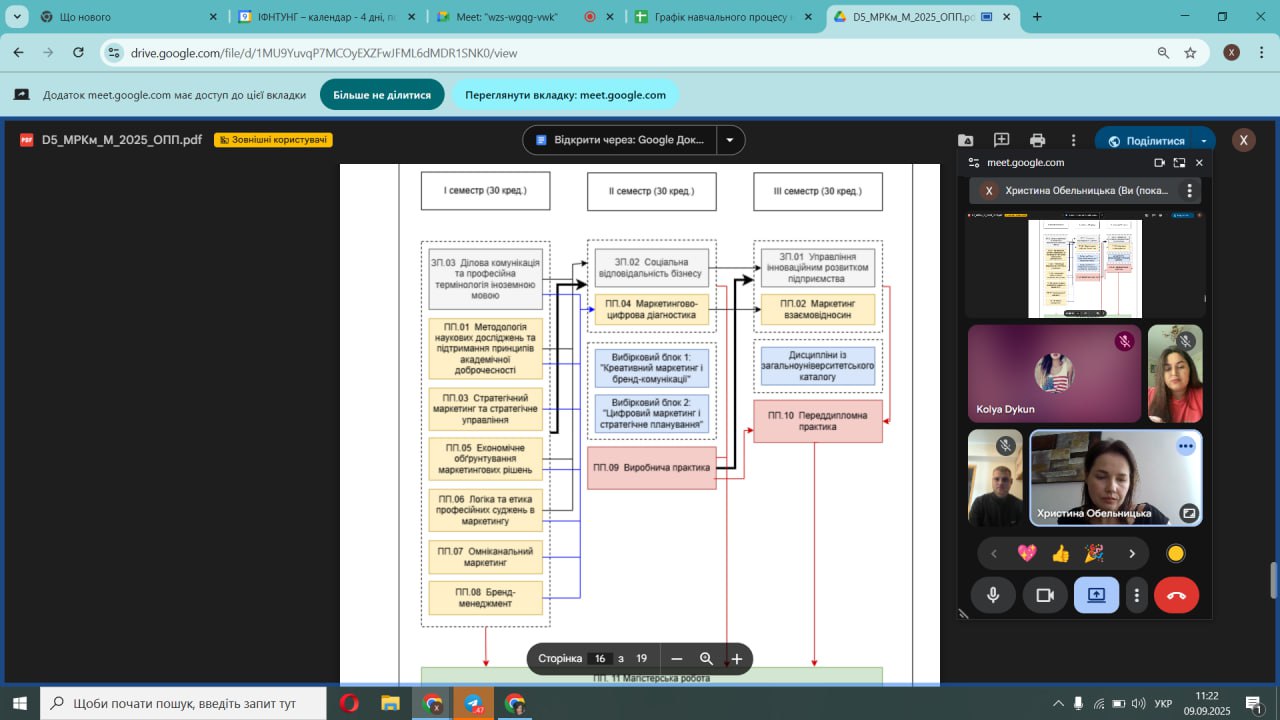Select the yellow color circle in Meet panel
The width and height of the screenshot is (1280, 720).
[x=1176, y=553]
